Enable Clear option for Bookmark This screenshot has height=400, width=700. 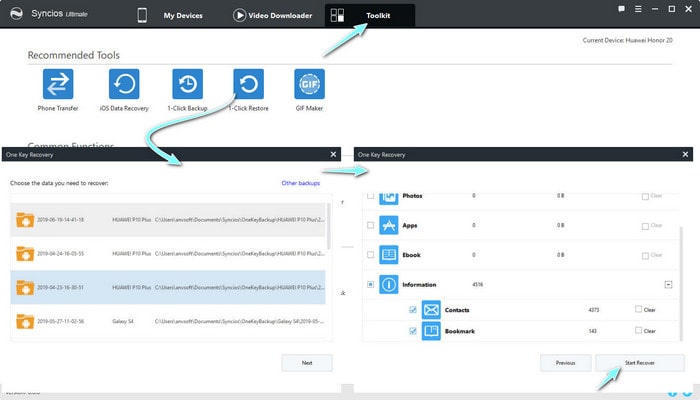click(639, 331)
